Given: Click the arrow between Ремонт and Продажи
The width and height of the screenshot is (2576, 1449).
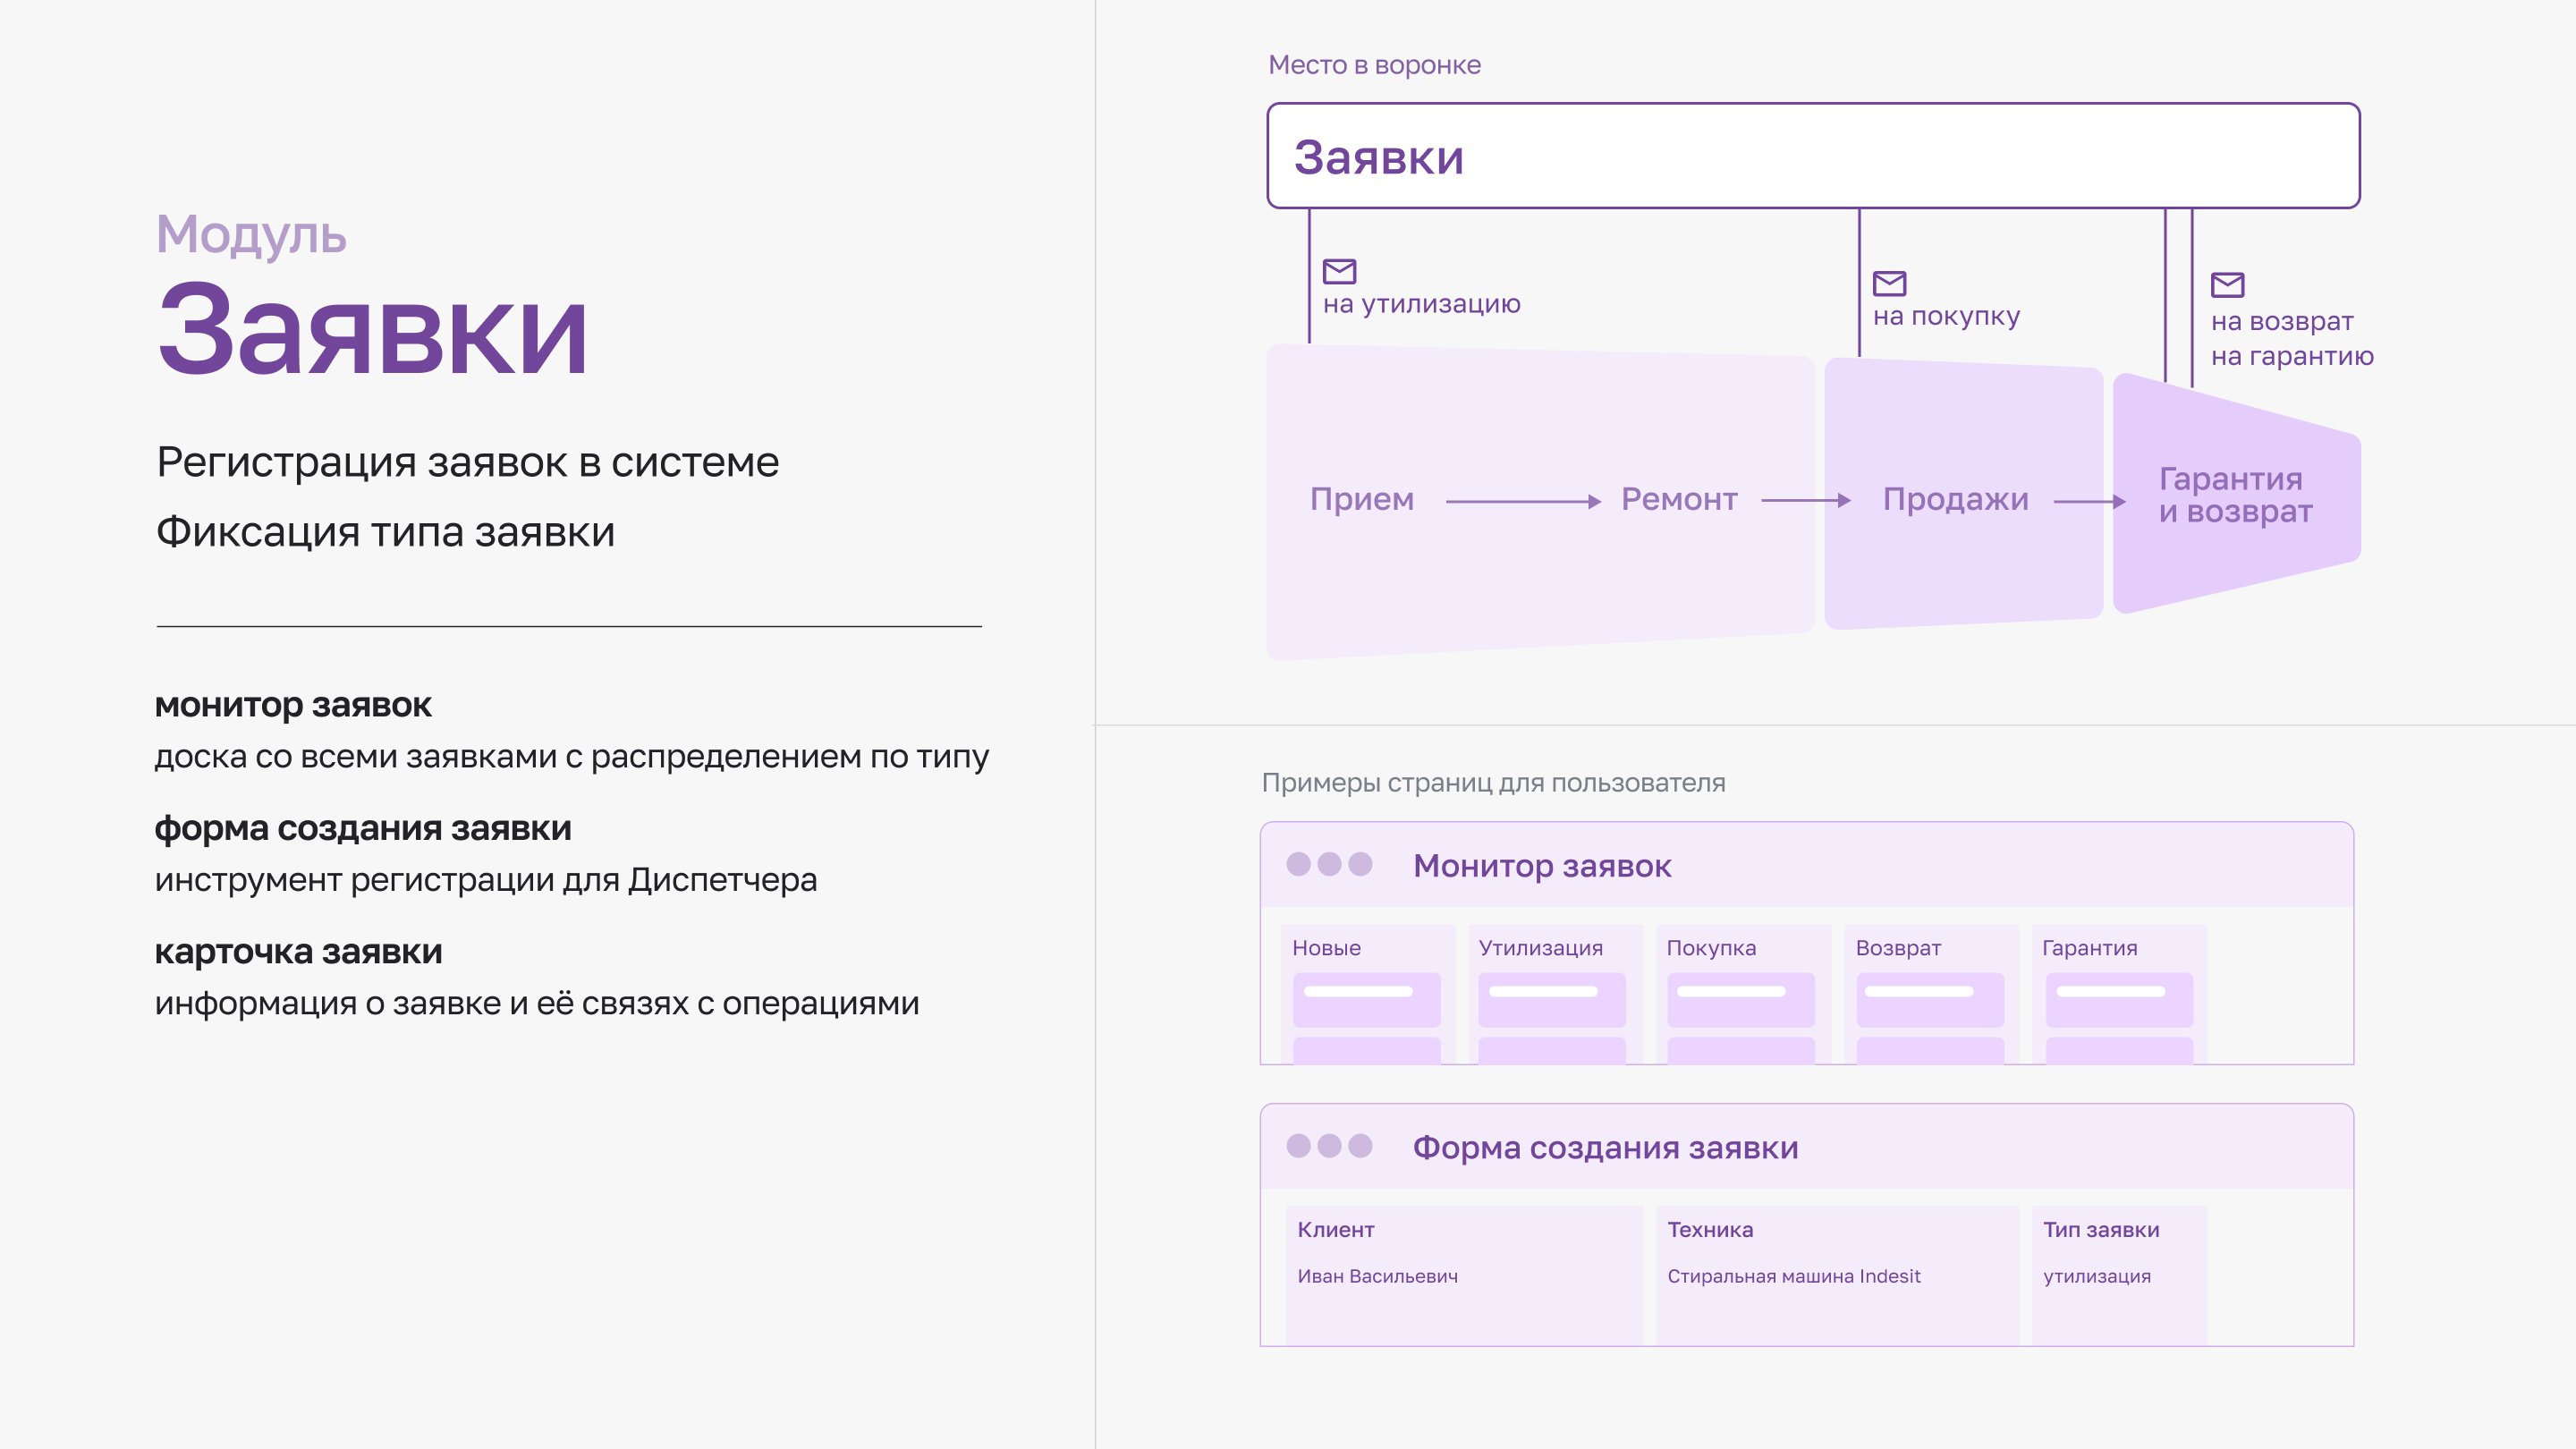Looking at the screenshot, I should pos(1805,500).
